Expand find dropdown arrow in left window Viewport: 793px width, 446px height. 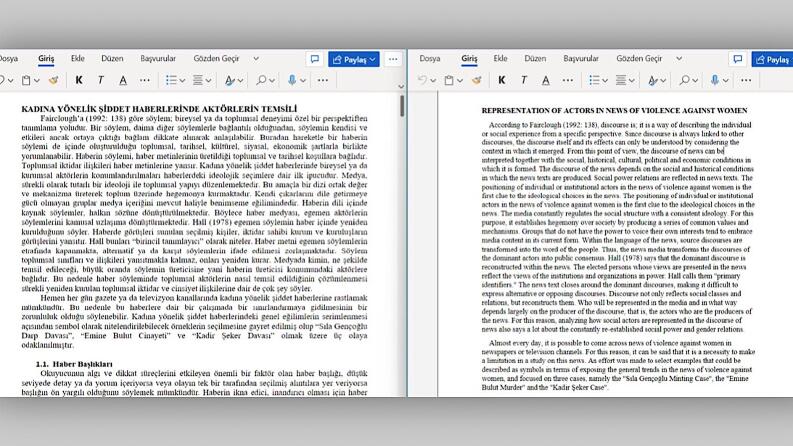pos(272,80)
